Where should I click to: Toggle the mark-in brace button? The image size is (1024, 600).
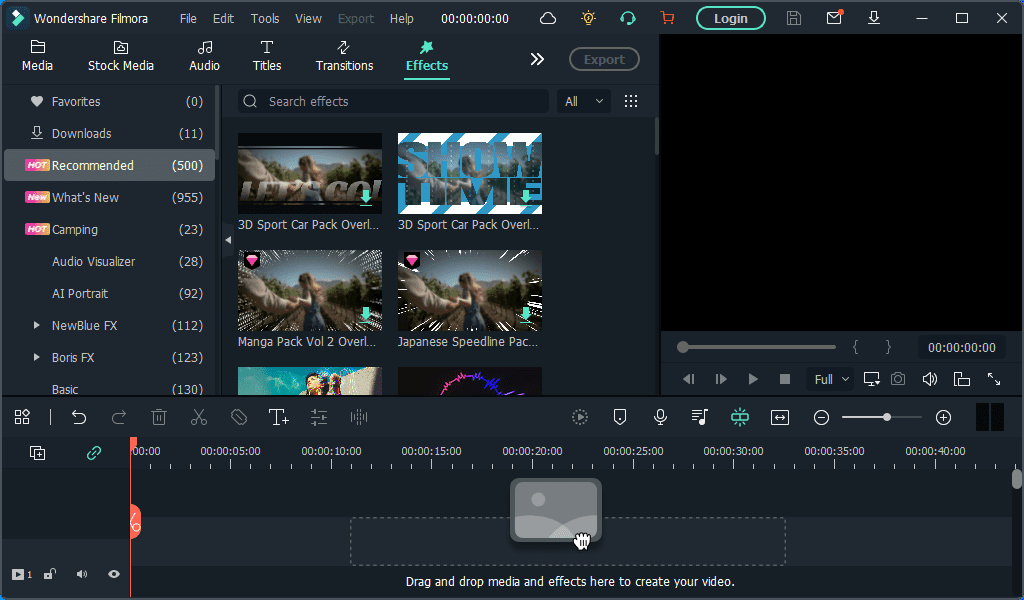(x=856, y=347)
